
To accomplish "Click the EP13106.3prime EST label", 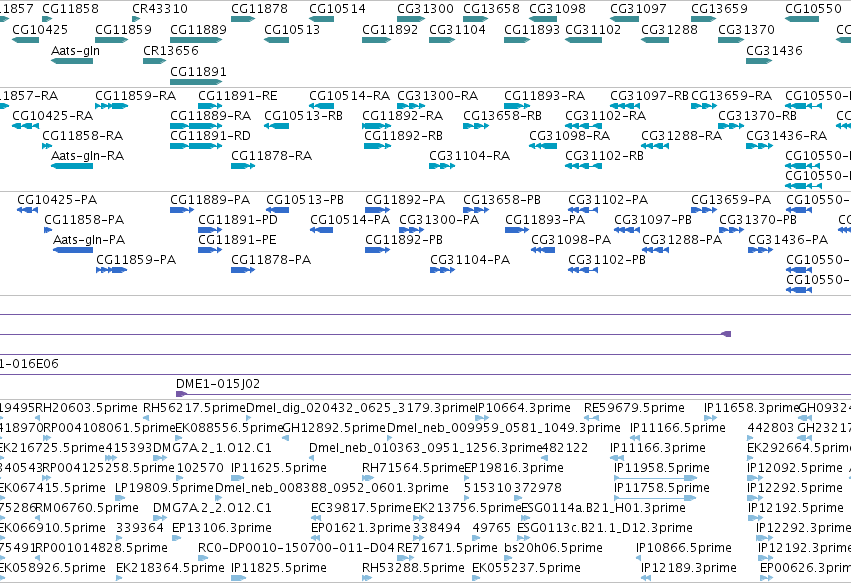I will [221, 528].
